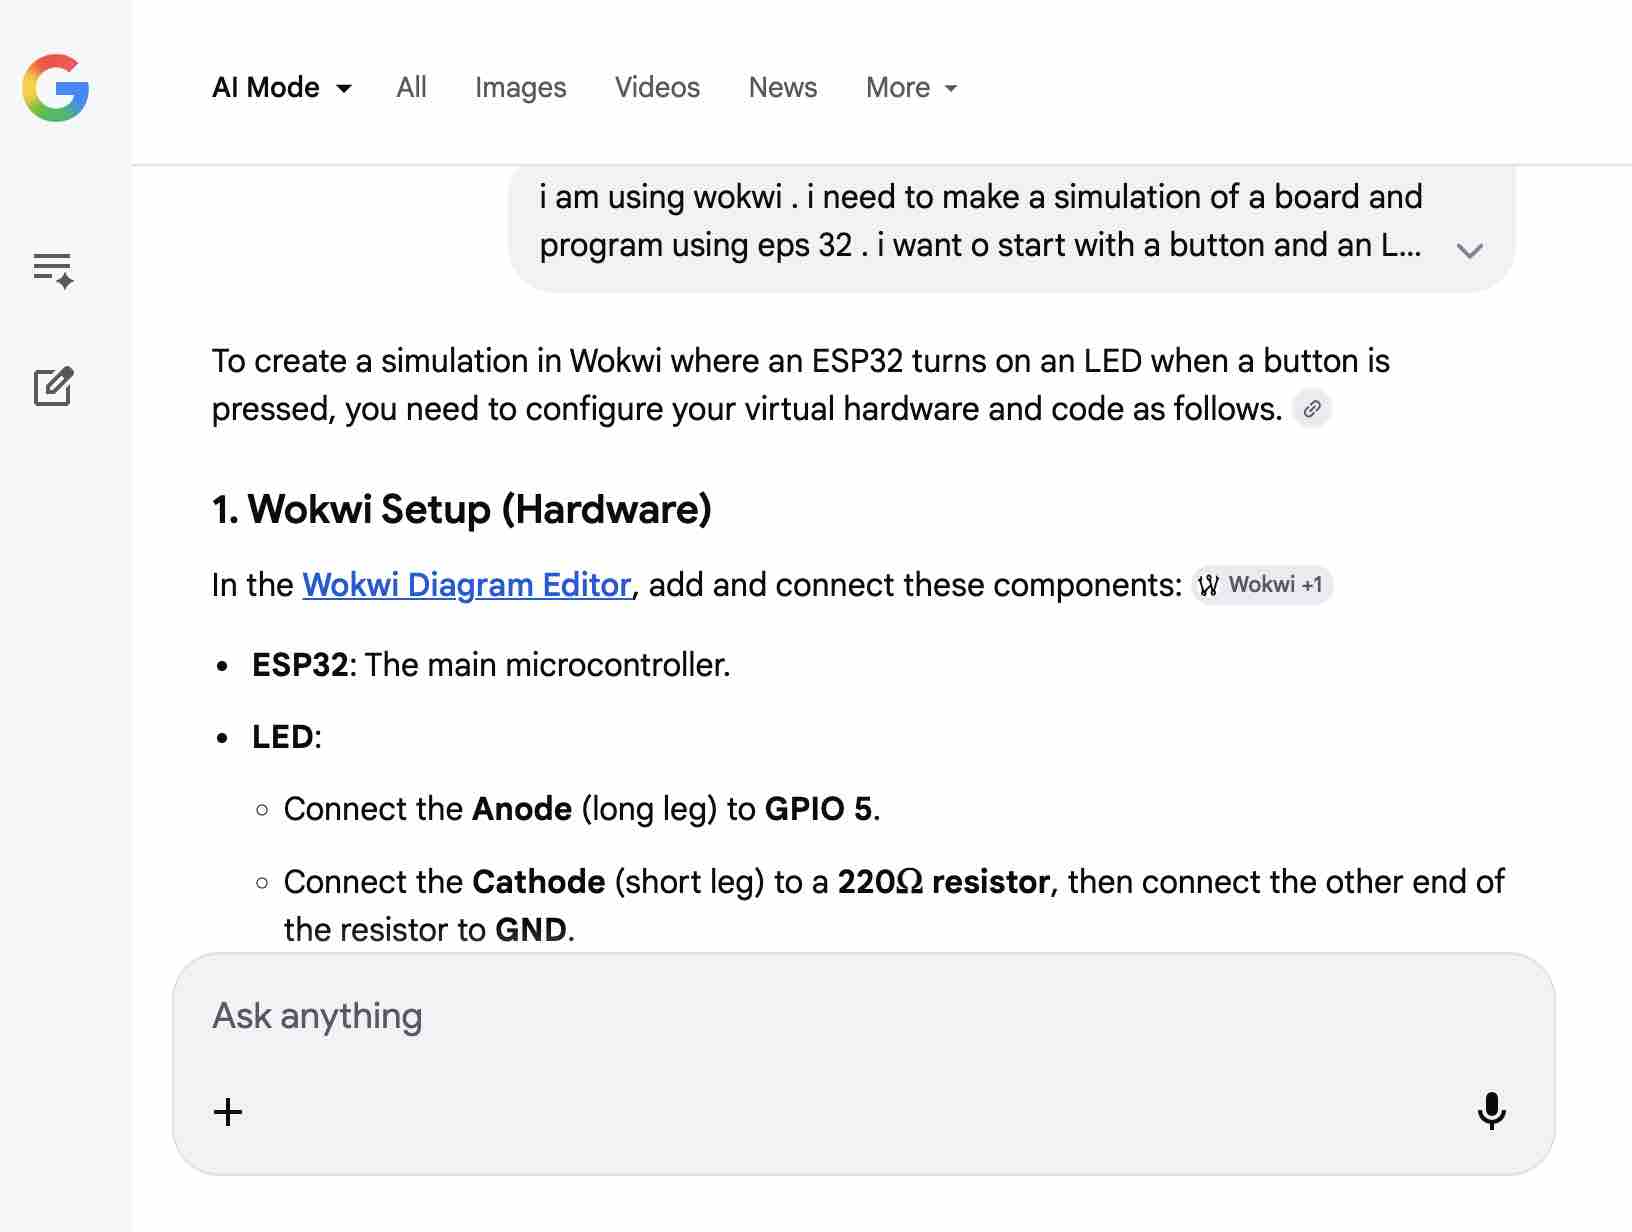
Task: Click the GPIO 5 bold text
Action: tap(818, 809)
